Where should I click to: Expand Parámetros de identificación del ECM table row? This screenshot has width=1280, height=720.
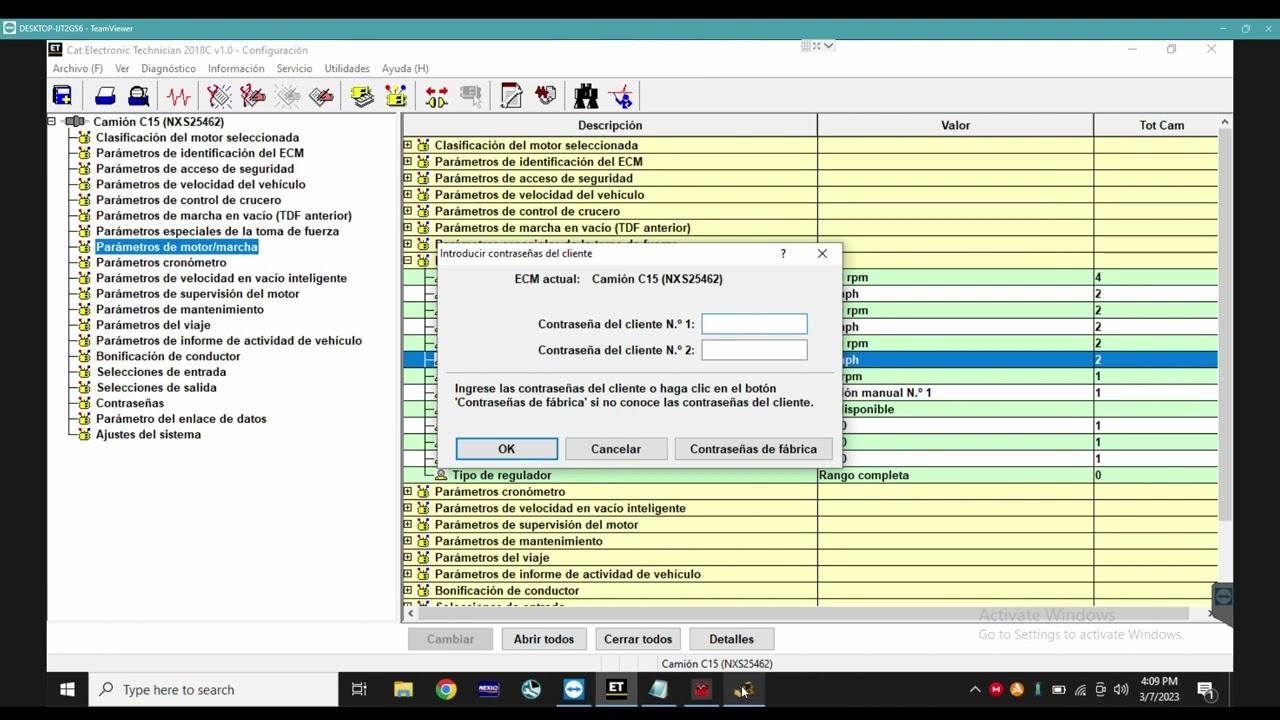(x=407, y=161)
